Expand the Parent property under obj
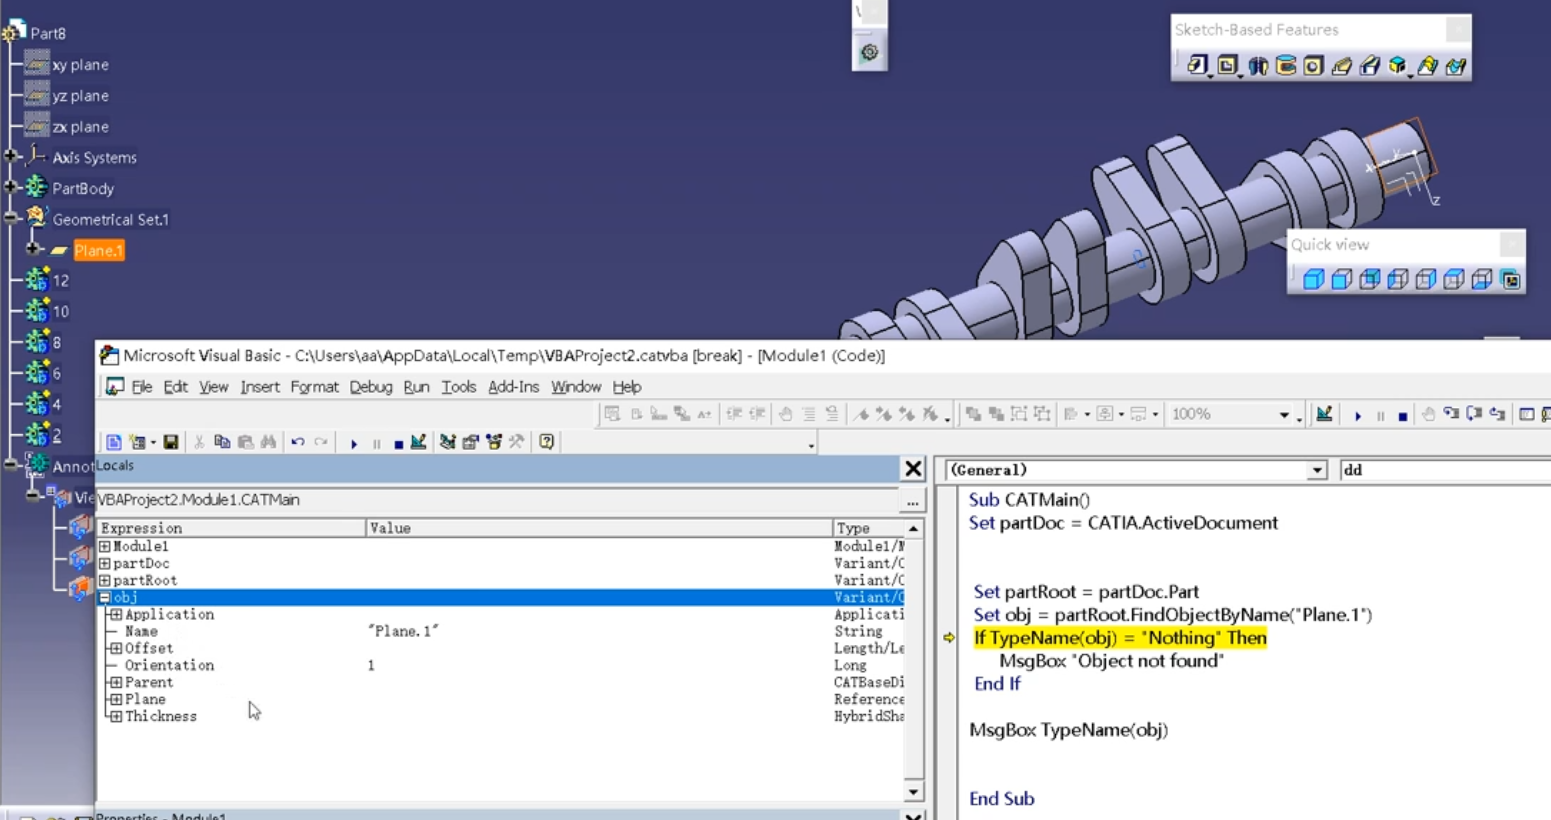Screen dimensions: 1551x820 116,682
